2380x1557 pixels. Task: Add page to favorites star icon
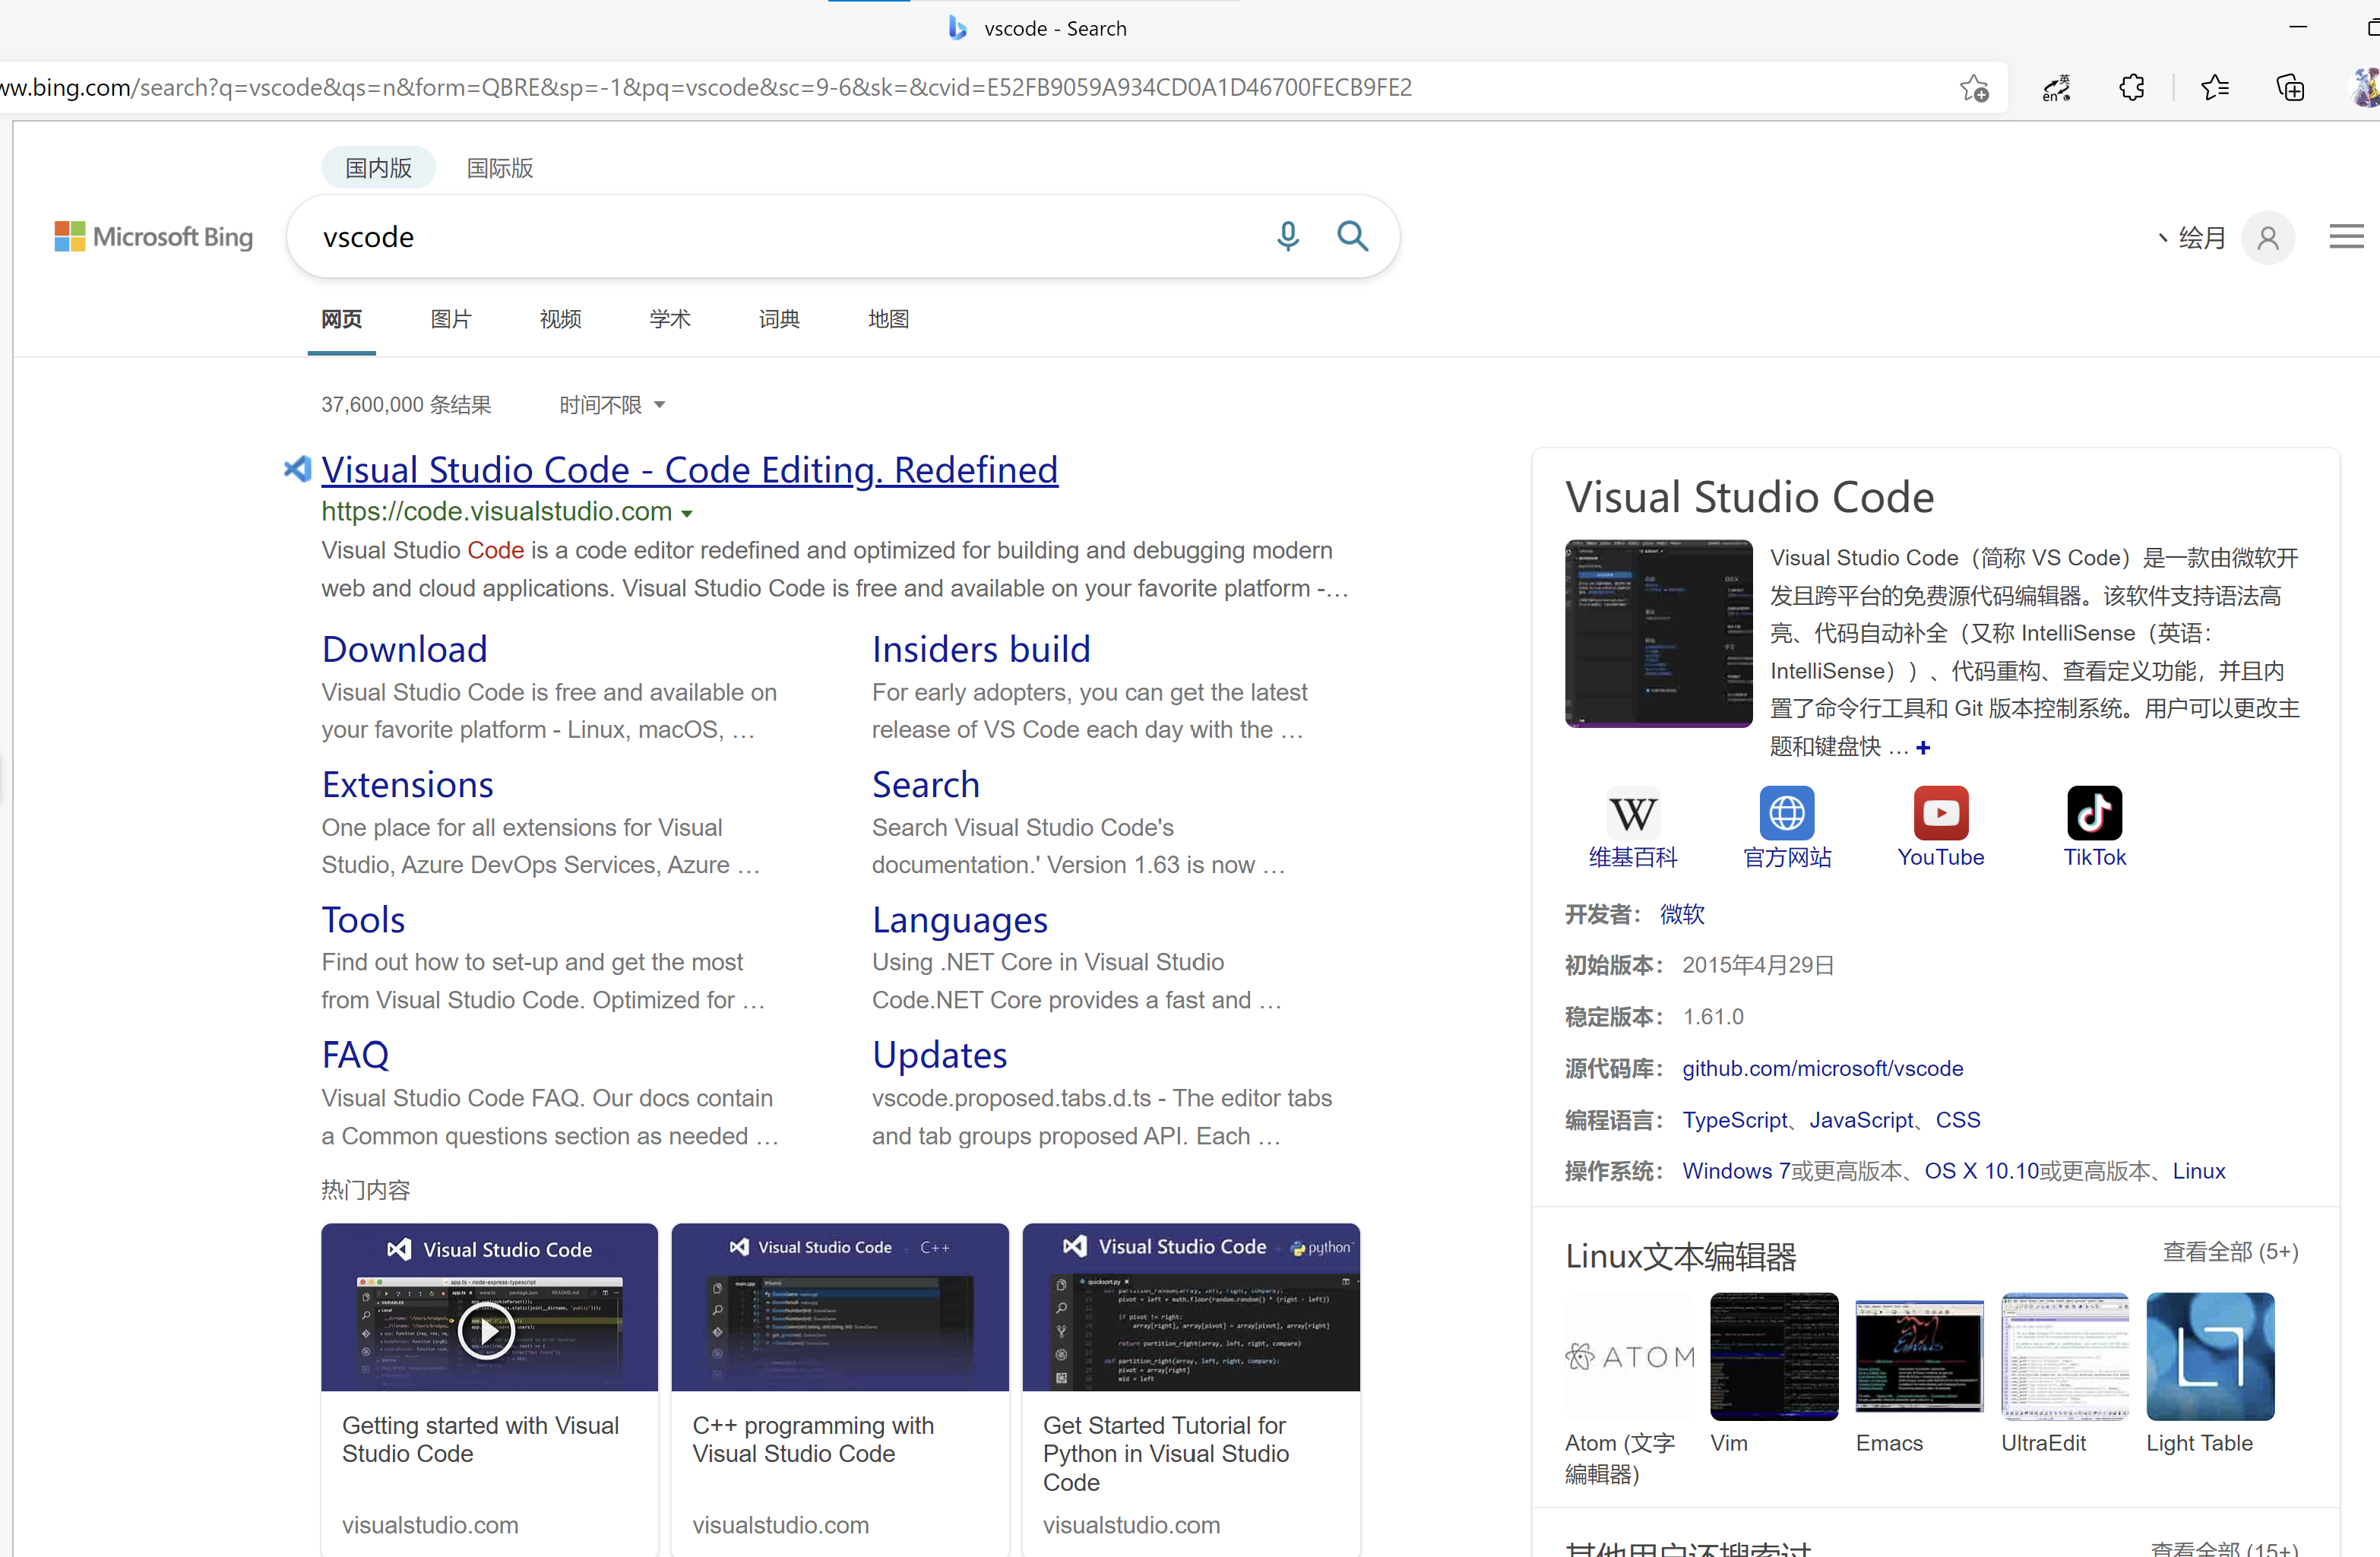(x=1974, y=88)
